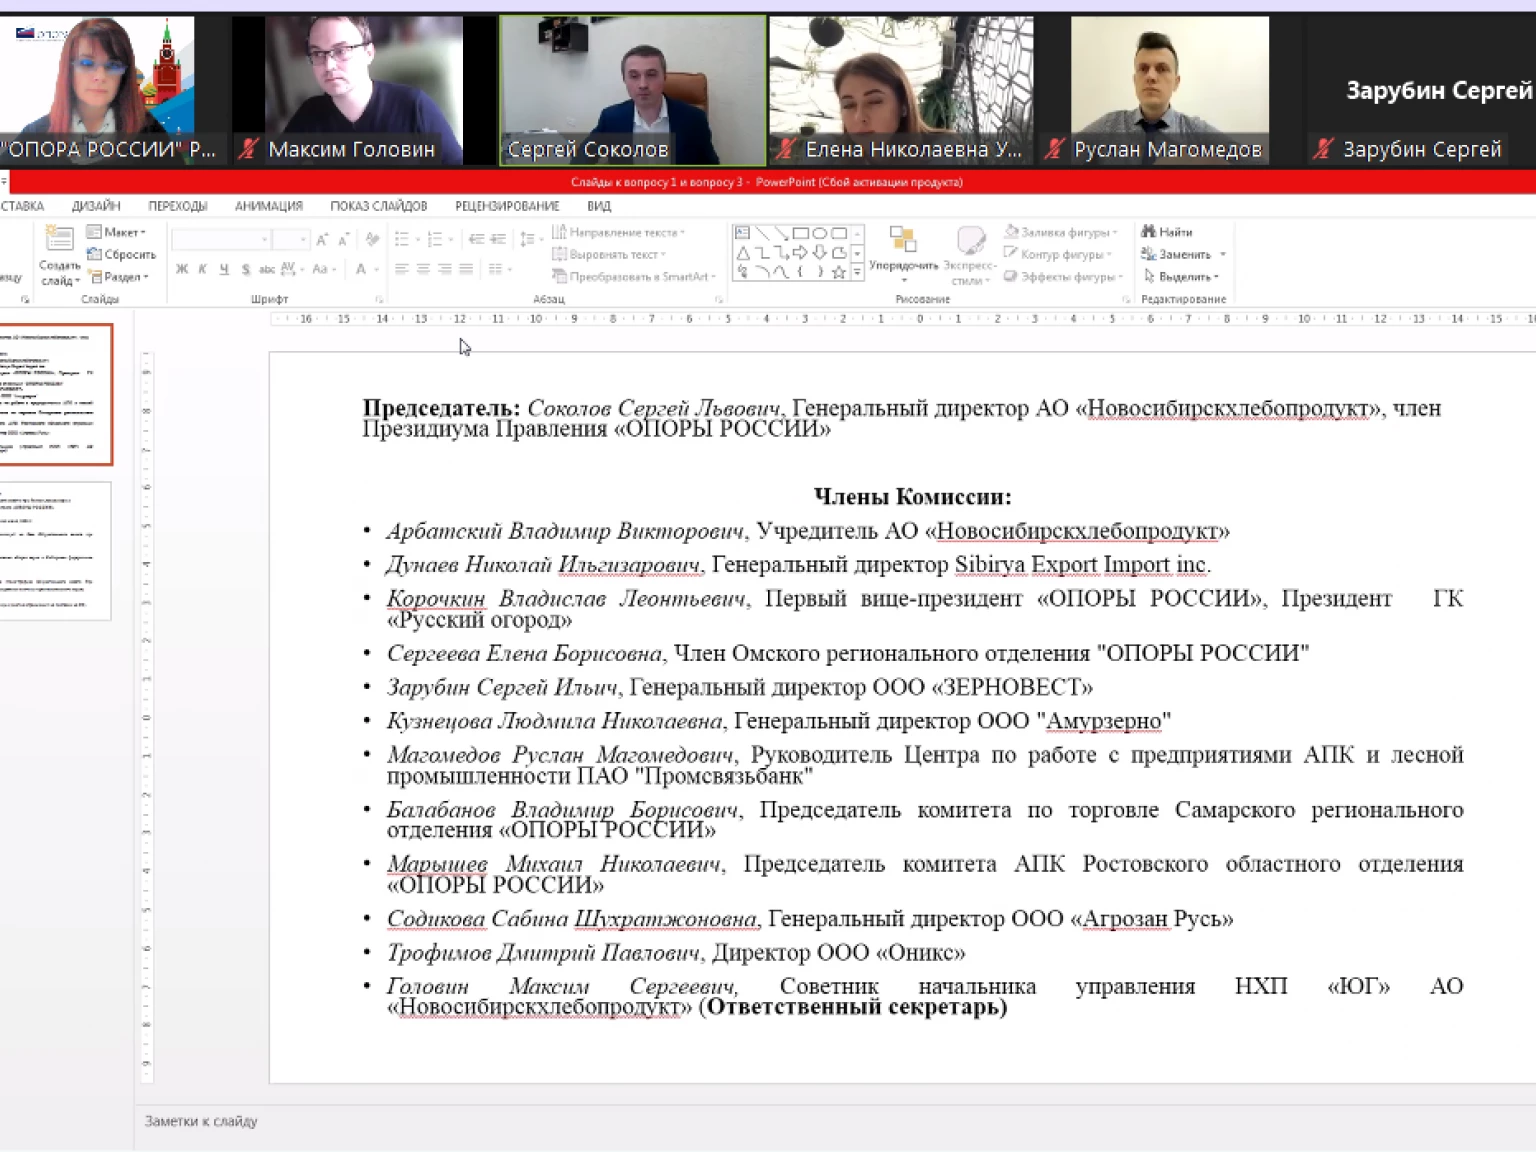
Task: Click Контур фигуры shape outline
Action: (1060, 254)
